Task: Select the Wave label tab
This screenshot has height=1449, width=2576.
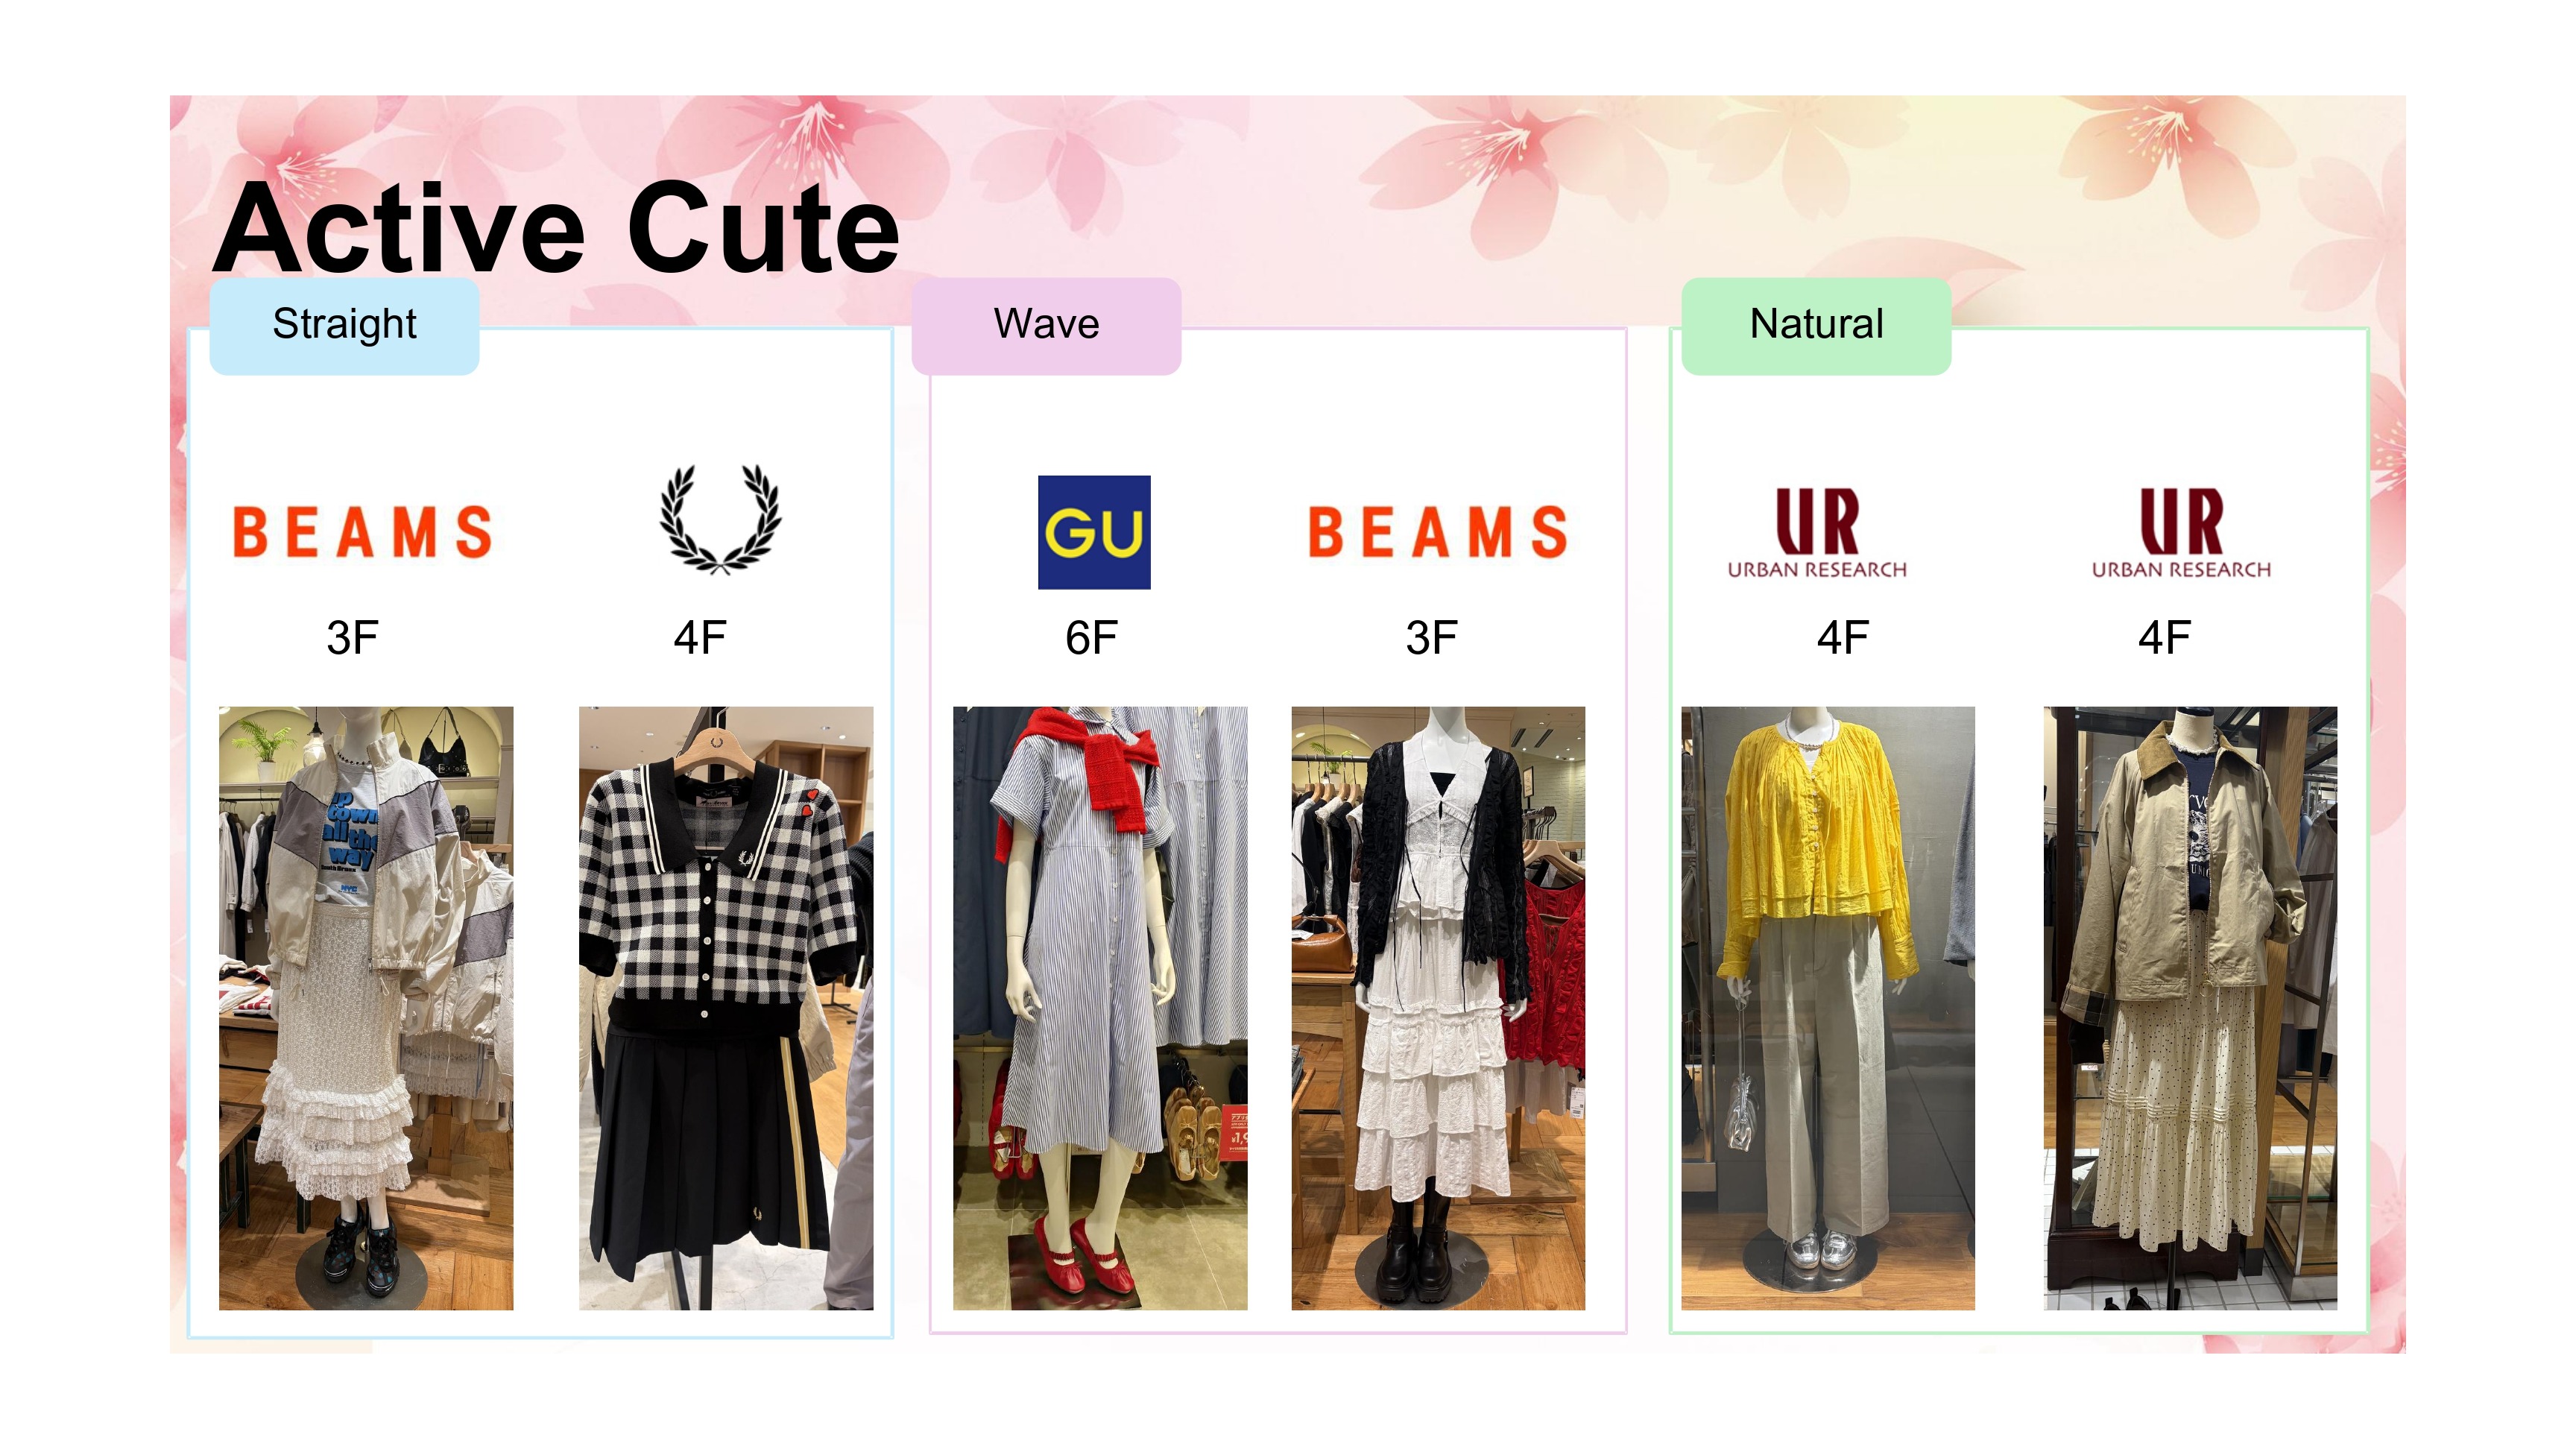Action: [1046, 326]
